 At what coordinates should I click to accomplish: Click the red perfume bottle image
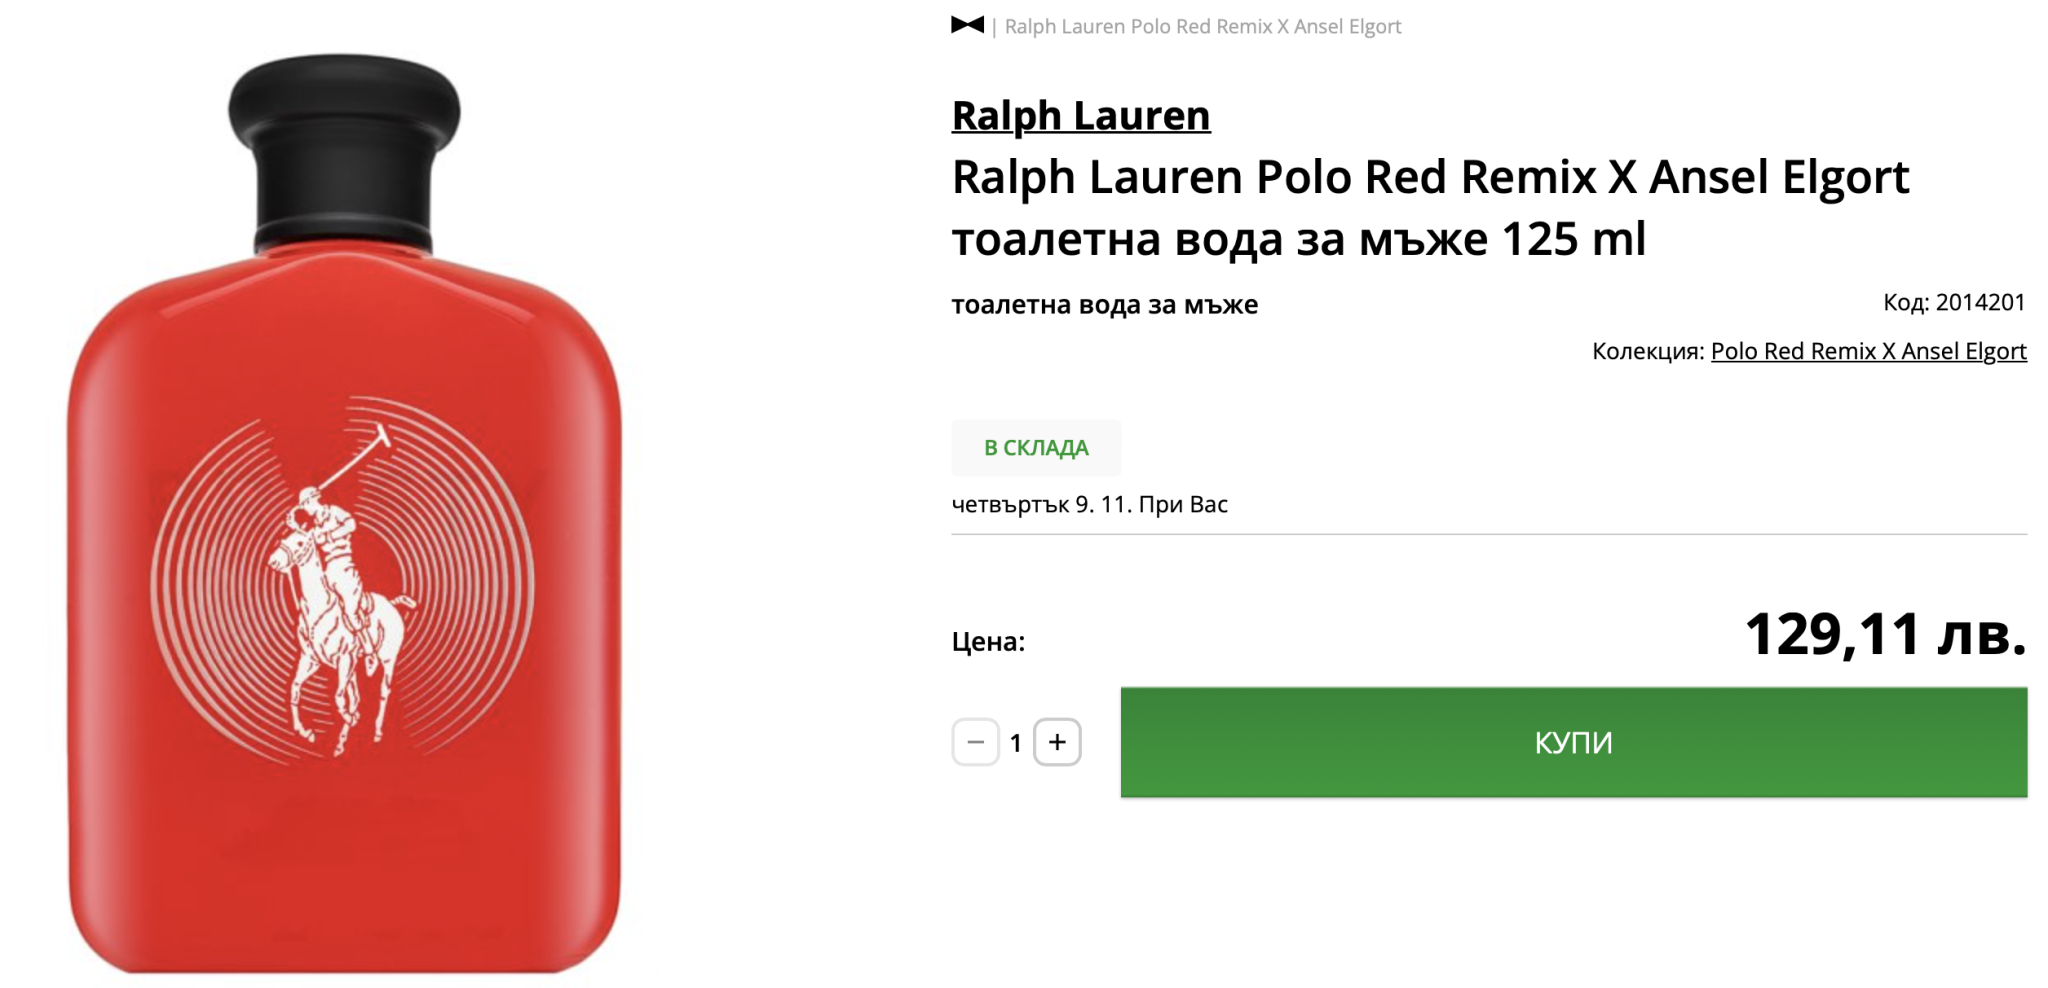click(344, 512)
